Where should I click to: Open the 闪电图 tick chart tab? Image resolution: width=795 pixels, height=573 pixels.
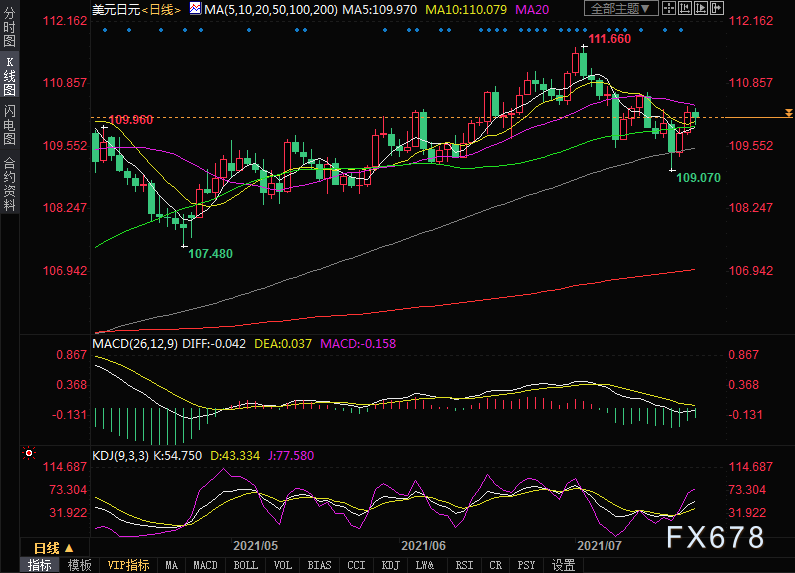[x=9, y=125]
